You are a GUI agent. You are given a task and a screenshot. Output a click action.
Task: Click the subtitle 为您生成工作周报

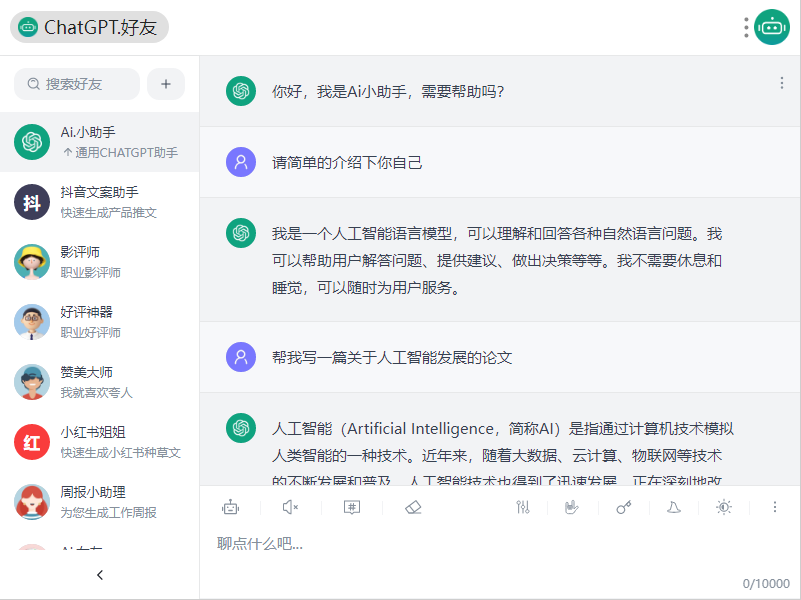[108, 513]
